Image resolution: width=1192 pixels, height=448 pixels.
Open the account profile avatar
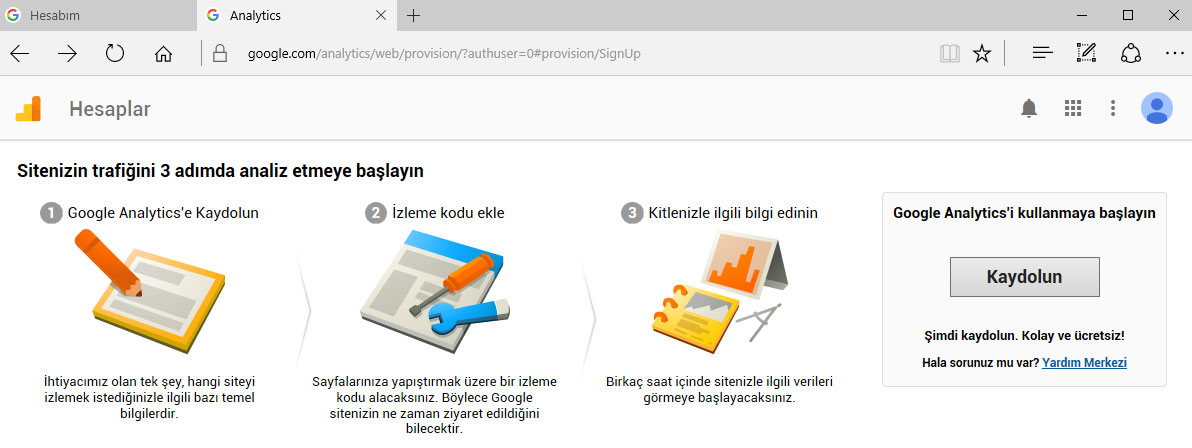1156,109
